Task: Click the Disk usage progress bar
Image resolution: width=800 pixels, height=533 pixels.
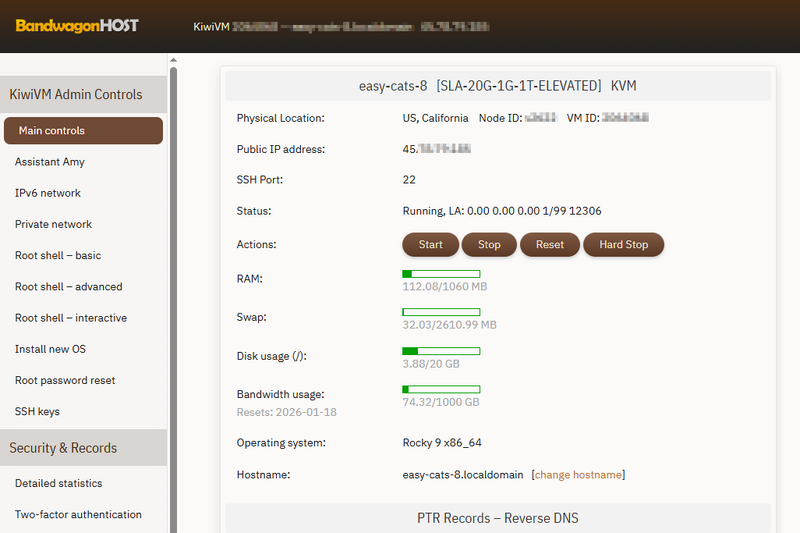Action: point(441,351)
